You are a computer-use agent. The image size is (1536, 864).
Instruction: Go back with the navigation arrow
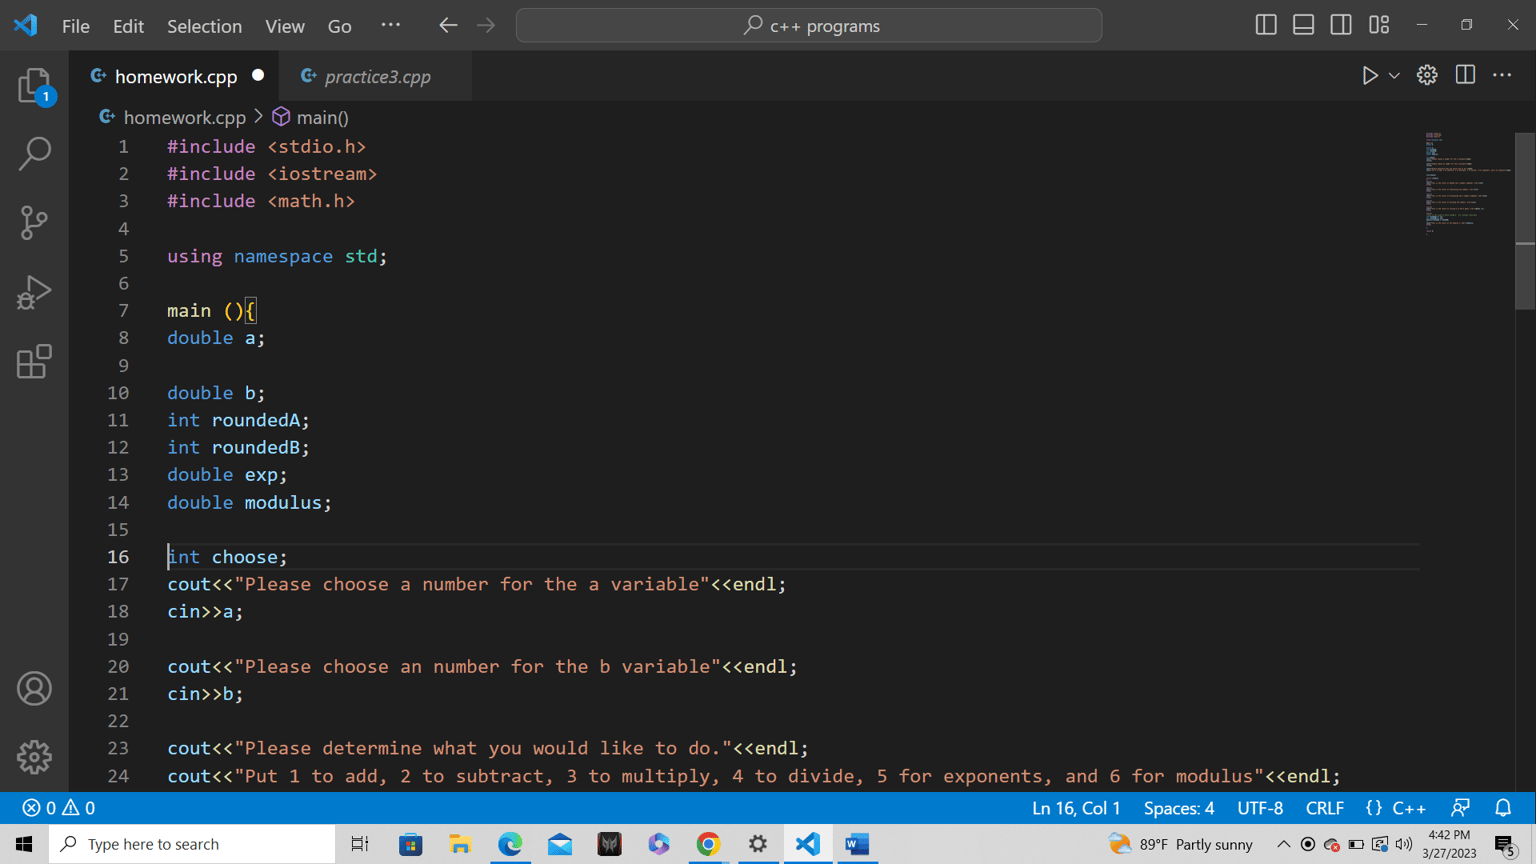[x=448, y=26]
